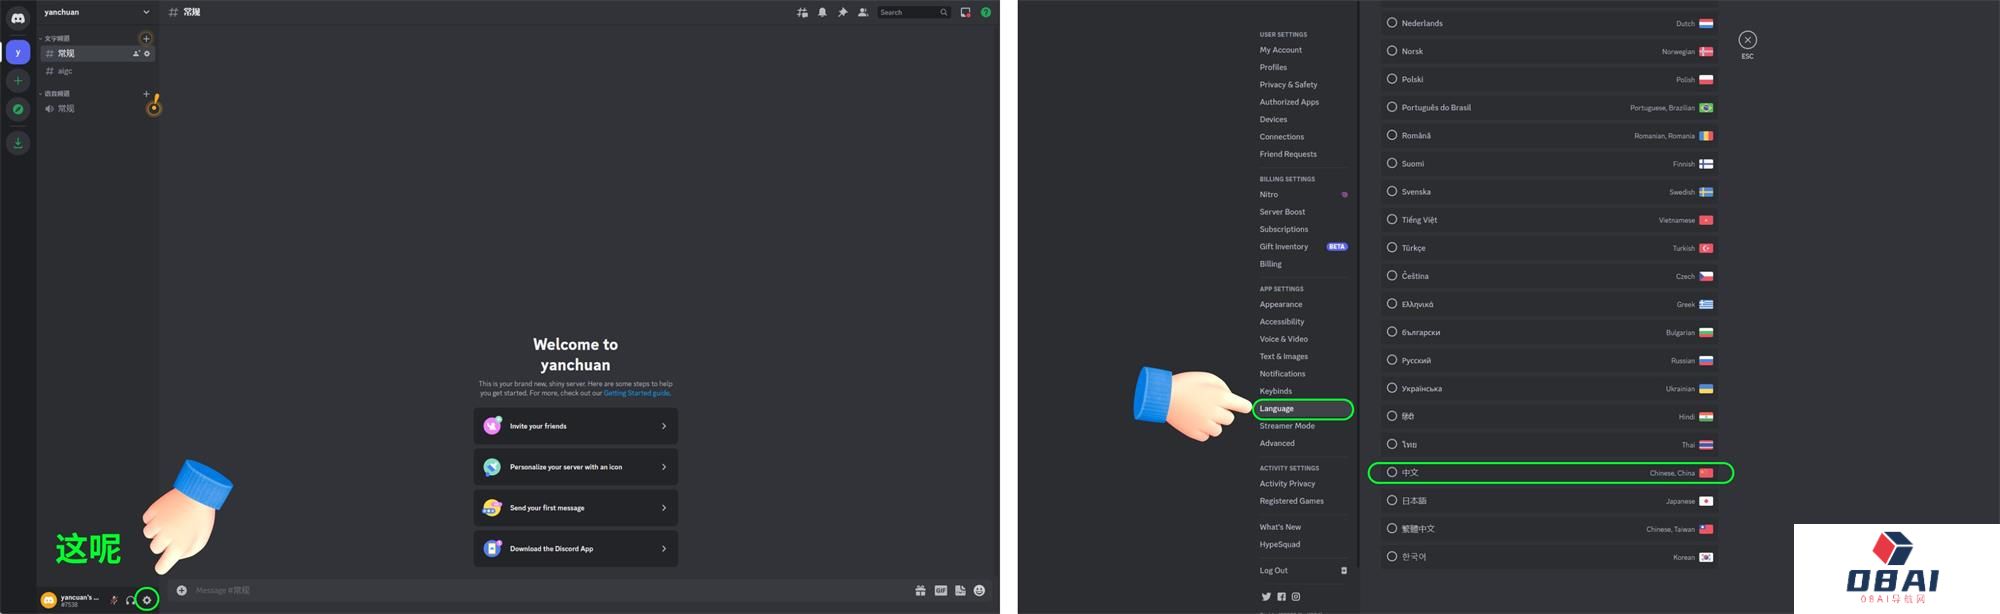Viewport: 2000px width, 614px height.
Task: Open the emoji picker icon
Action: pos(979,591)
